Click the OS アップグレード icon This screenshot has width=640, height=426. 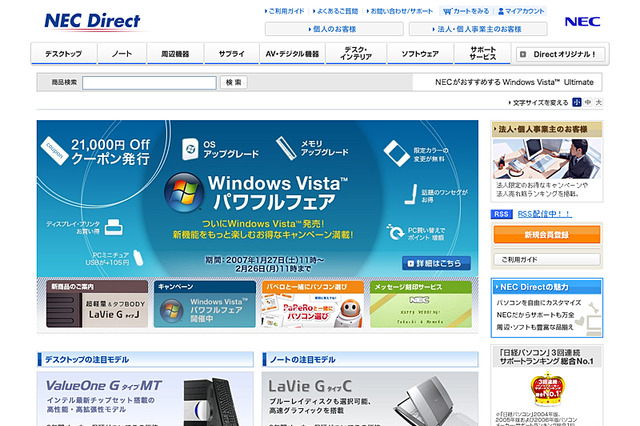pos(190,149)
